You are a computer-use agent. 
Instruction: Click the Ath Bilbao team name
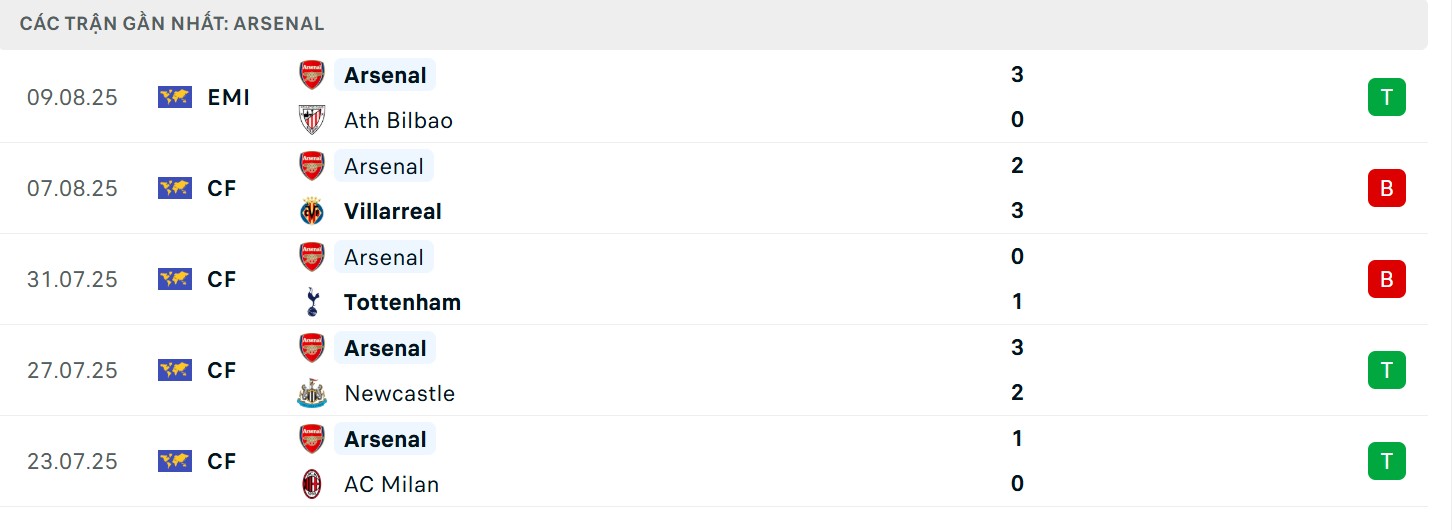pos(398,120)
